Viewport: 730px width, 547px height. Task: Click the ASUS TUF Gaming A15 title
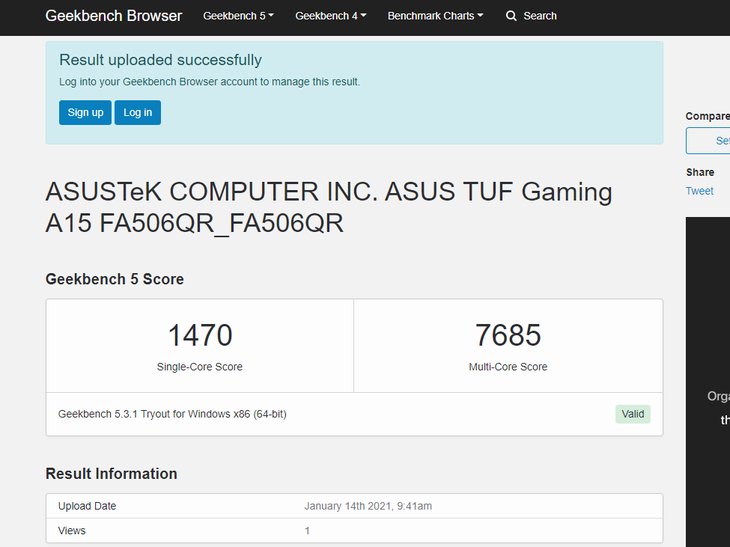329,207
